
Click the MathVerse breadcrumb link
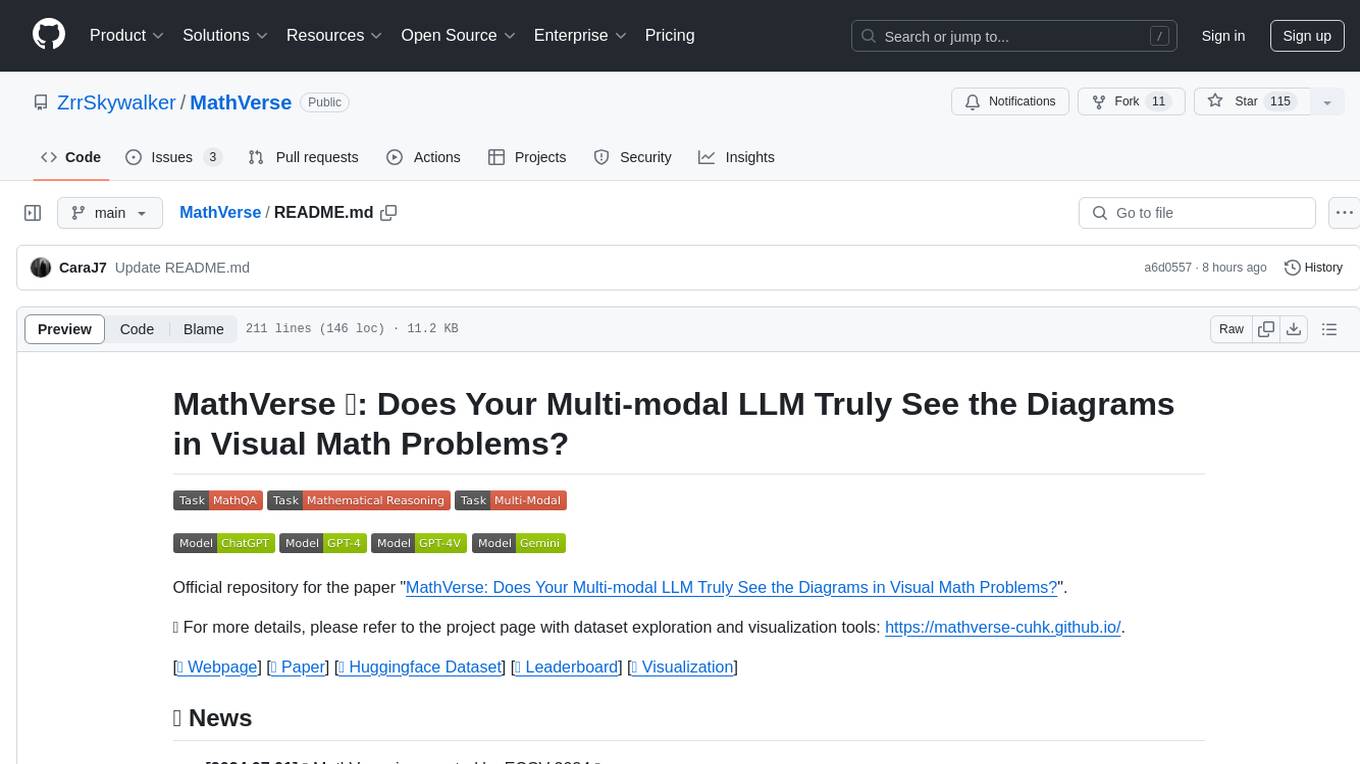tap(220, 212)
